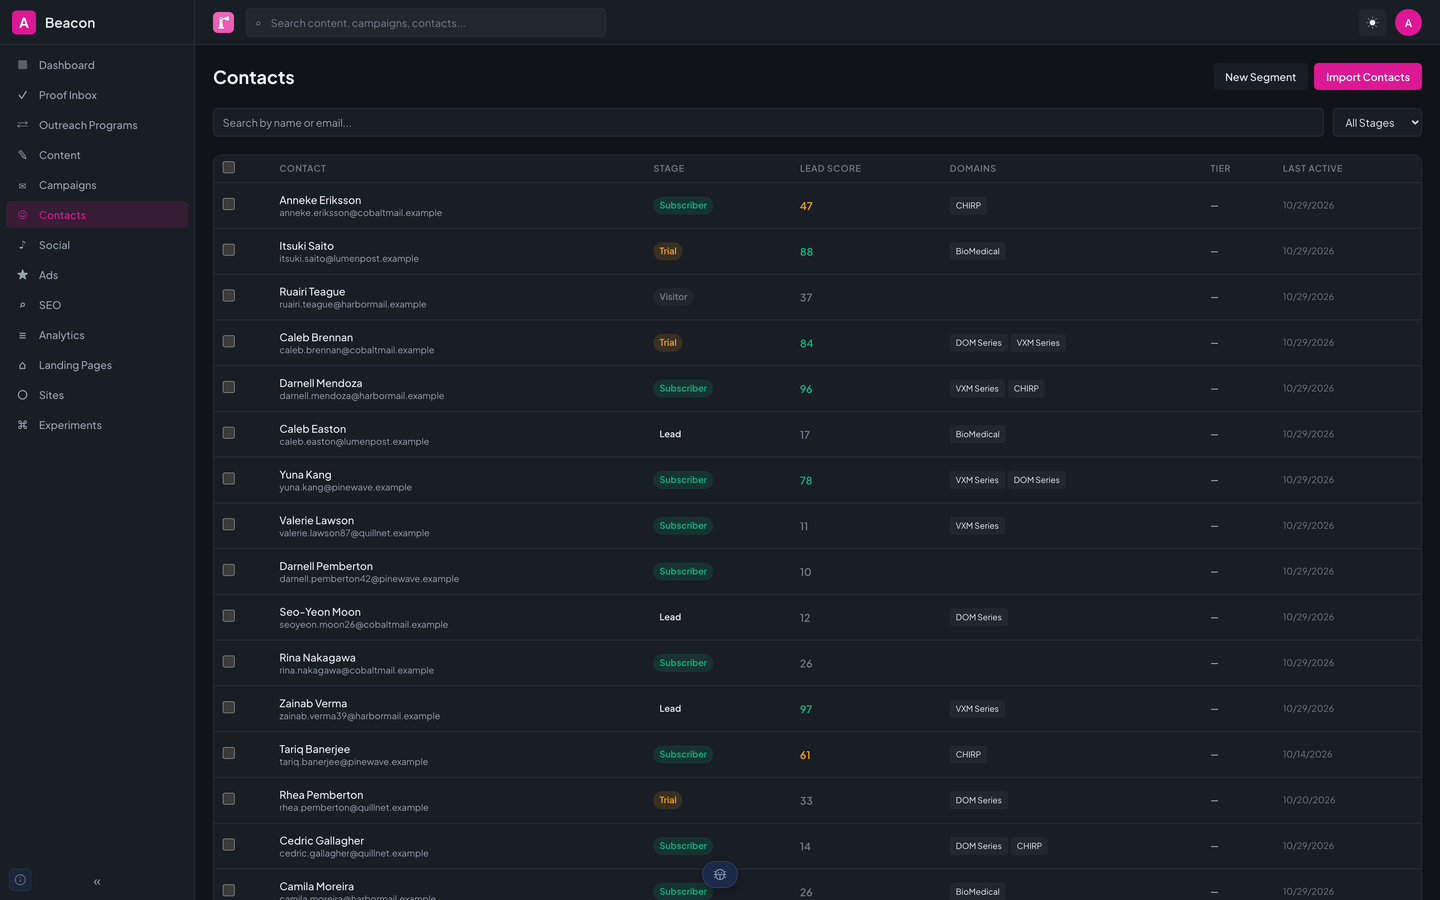
Task: Click the Landing Pages house icon
Action: click(22, 365)
